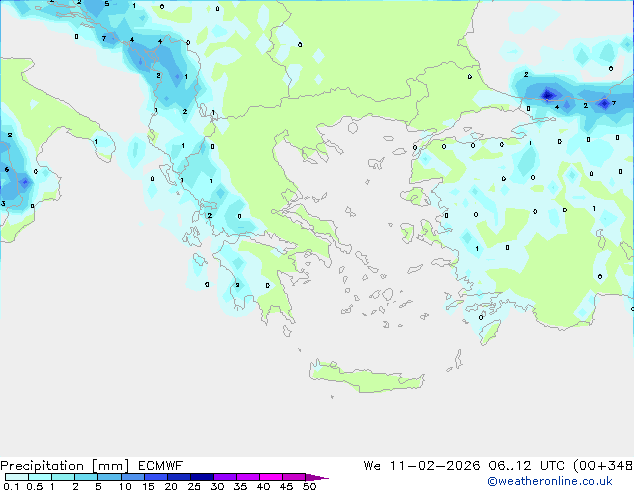Click the '45' legend scale label
This screenshot has height=490, width=634.
point(286,486)
